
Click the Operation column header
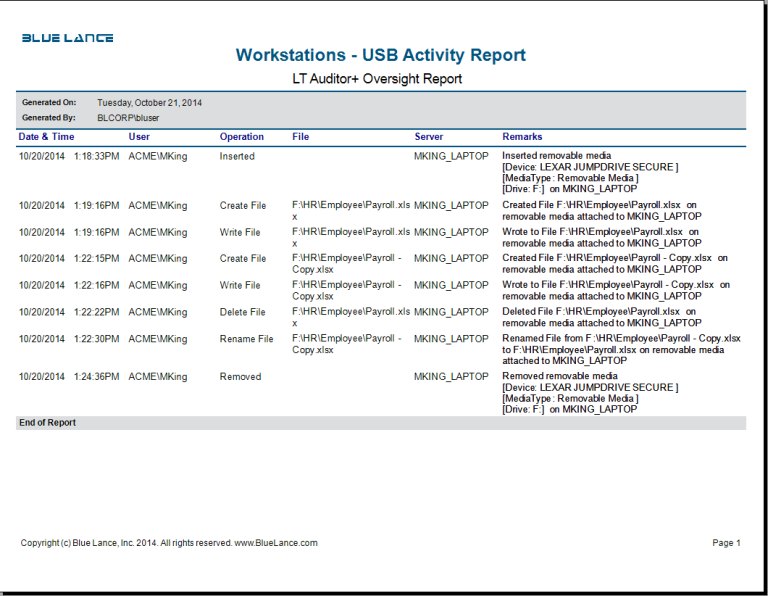(242, 137)
